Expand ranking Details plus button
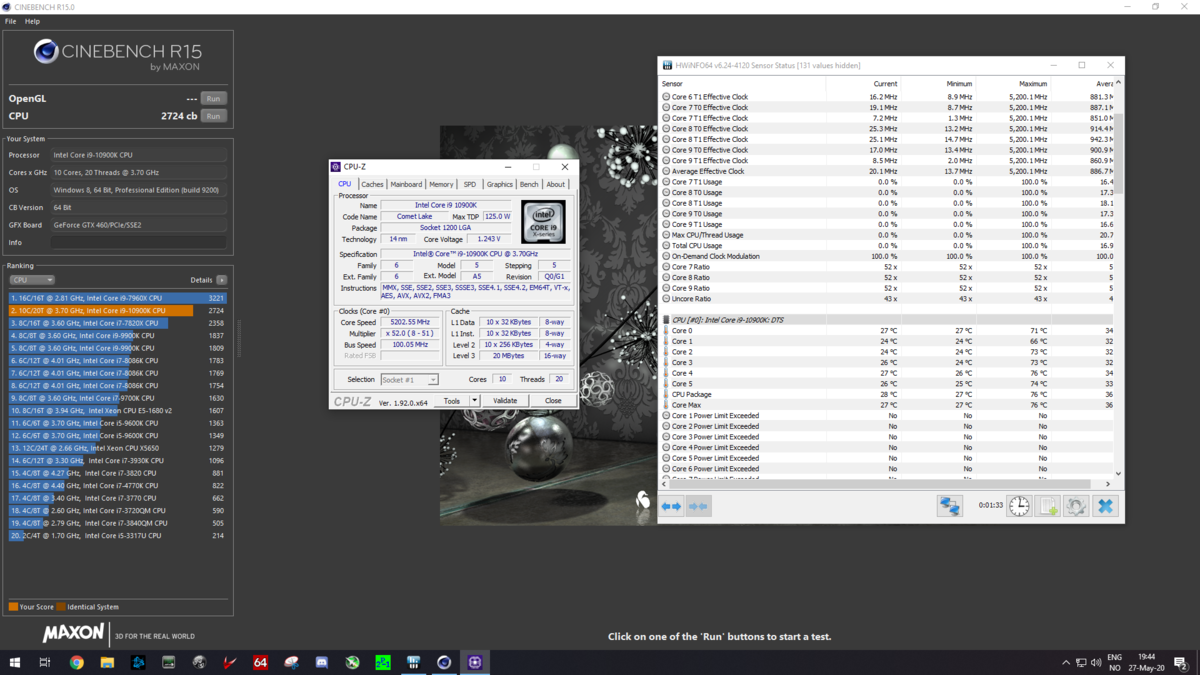This screenshot has width=1200, height=675. (221, 280)
